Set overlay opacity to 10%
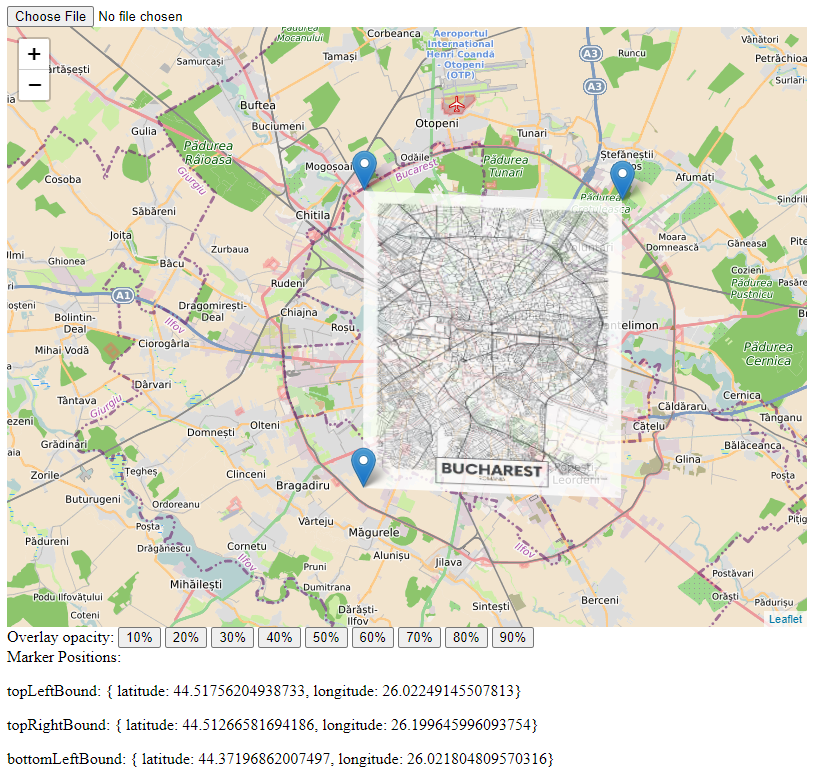Viewport: 824px width, 777px height. [139, 638]
